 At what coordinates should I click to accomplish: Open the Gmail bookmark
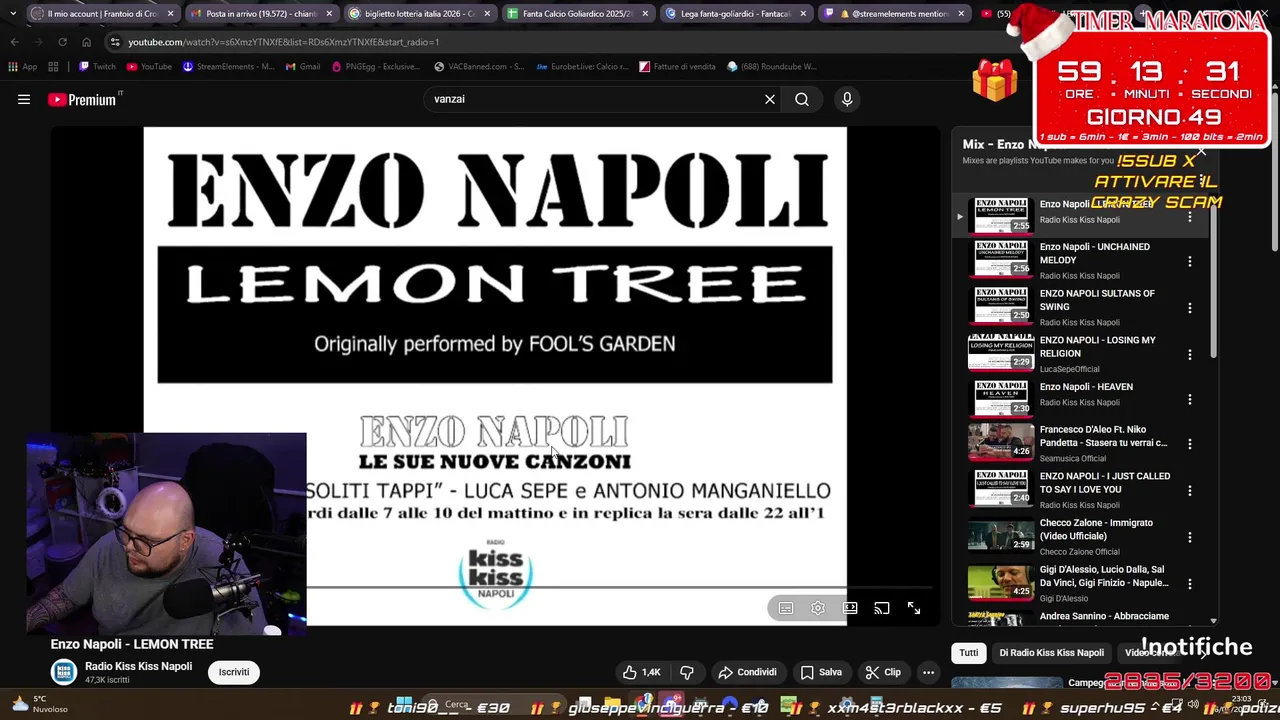coord(303,67)
